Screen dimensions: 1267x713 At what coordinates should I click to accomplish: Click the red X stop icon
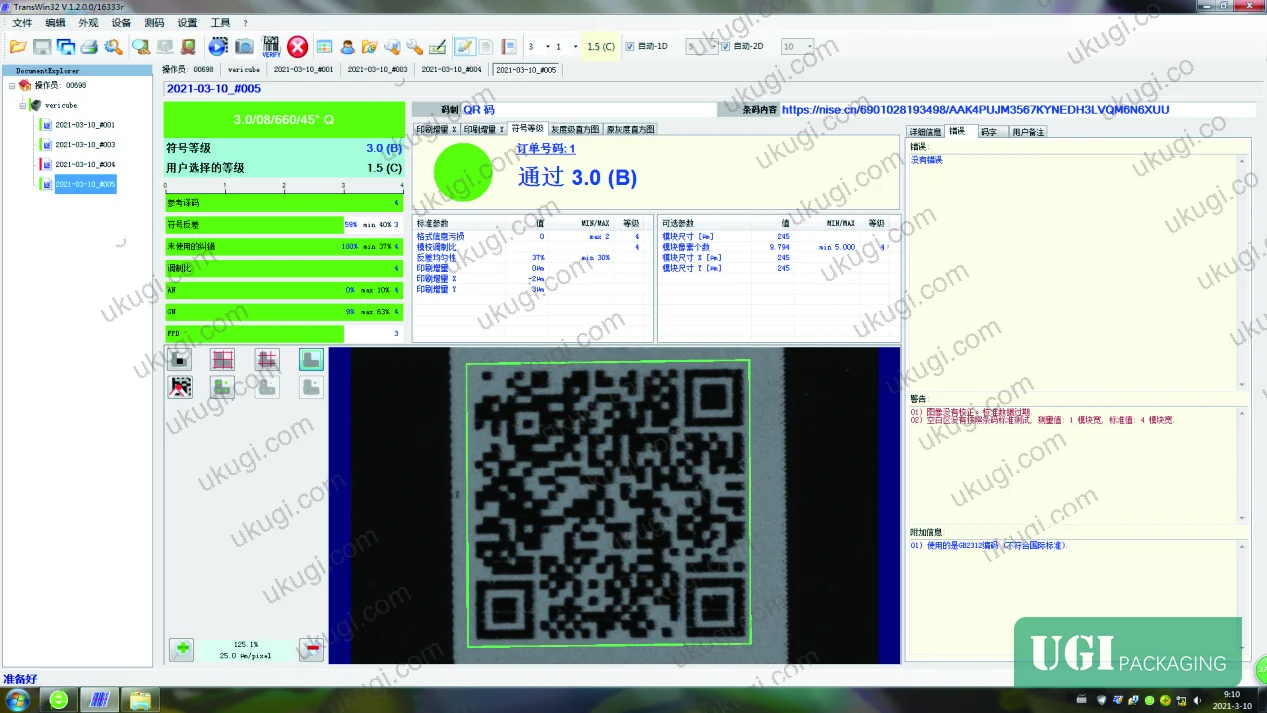pyautogui.click(x=297, y=46)
